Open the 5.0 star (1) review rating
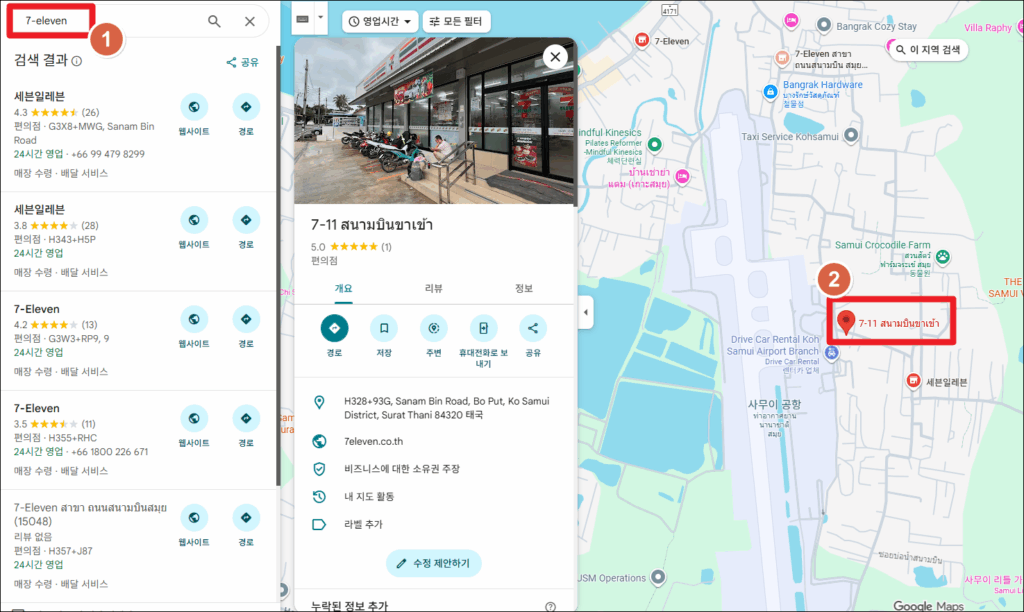 [x=351, y=247]
